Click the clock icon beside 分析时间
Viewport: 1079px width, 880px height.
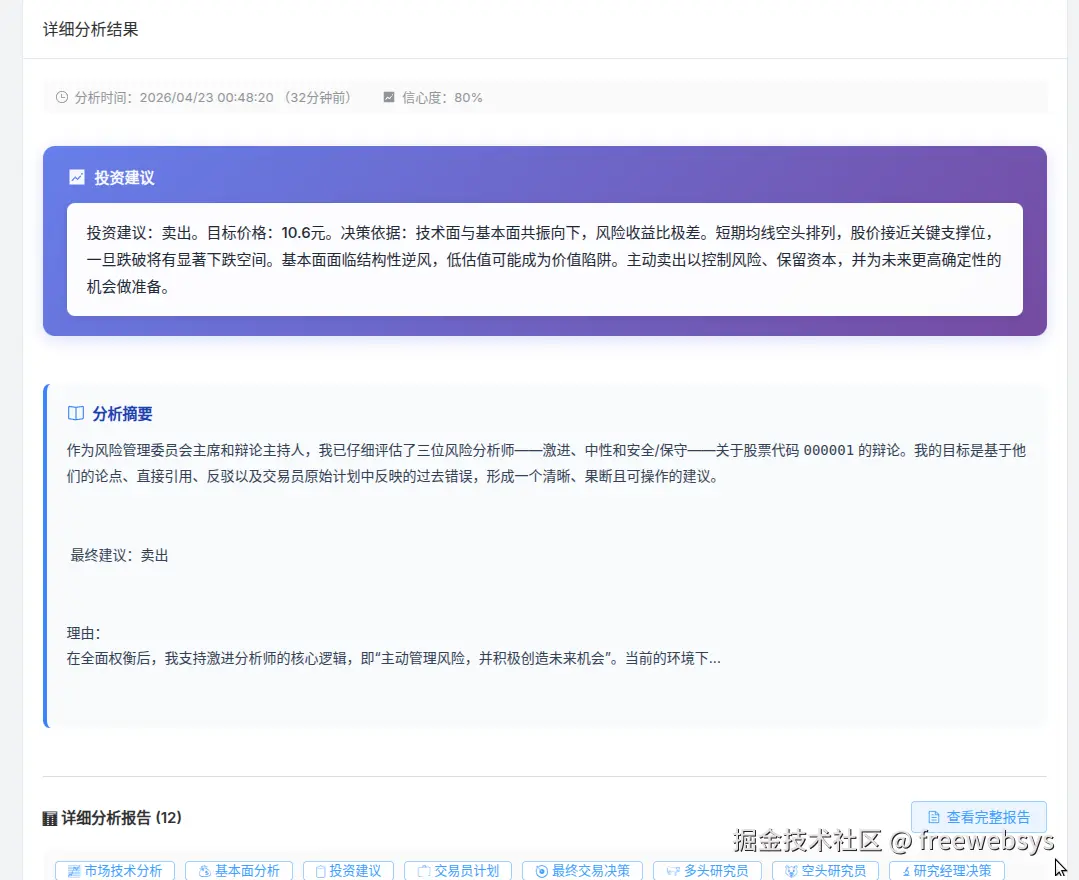(62, 97)
